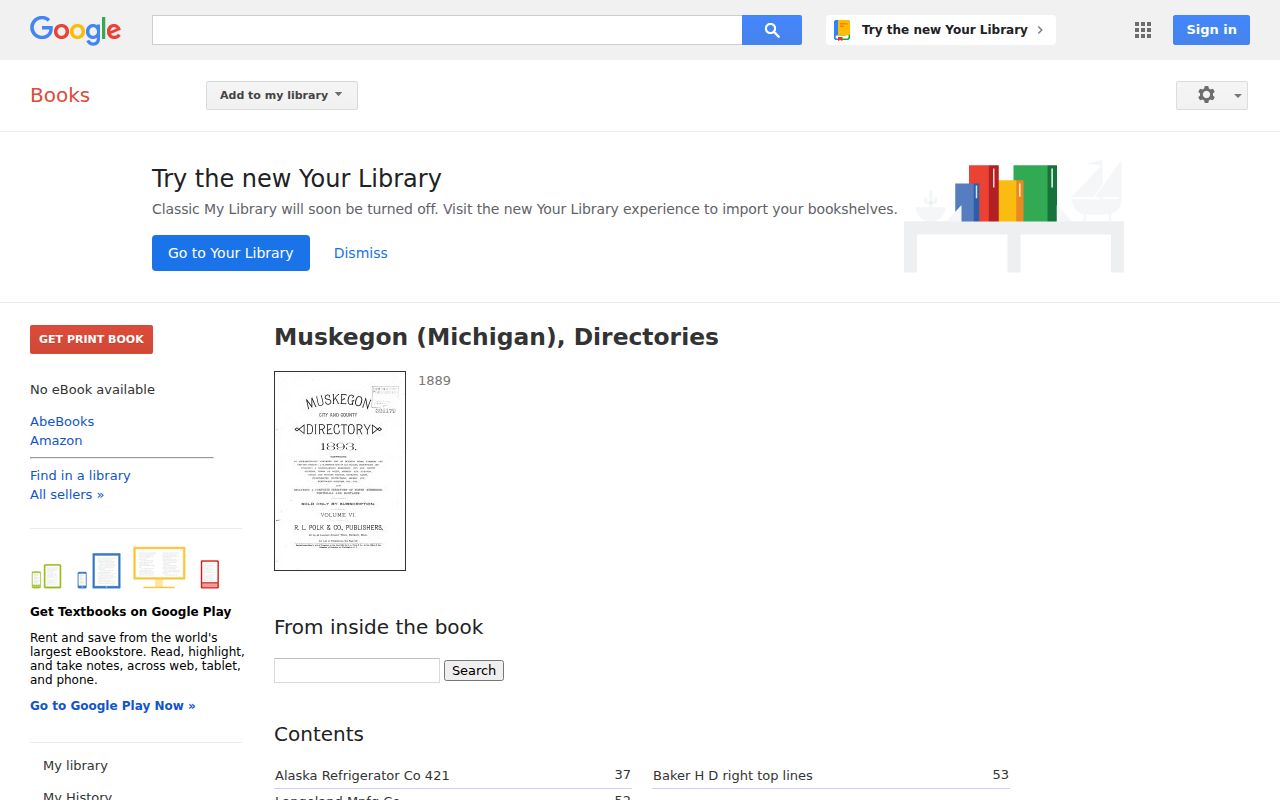Click the Get Textbooks on Google Play heading

(131, 611)
